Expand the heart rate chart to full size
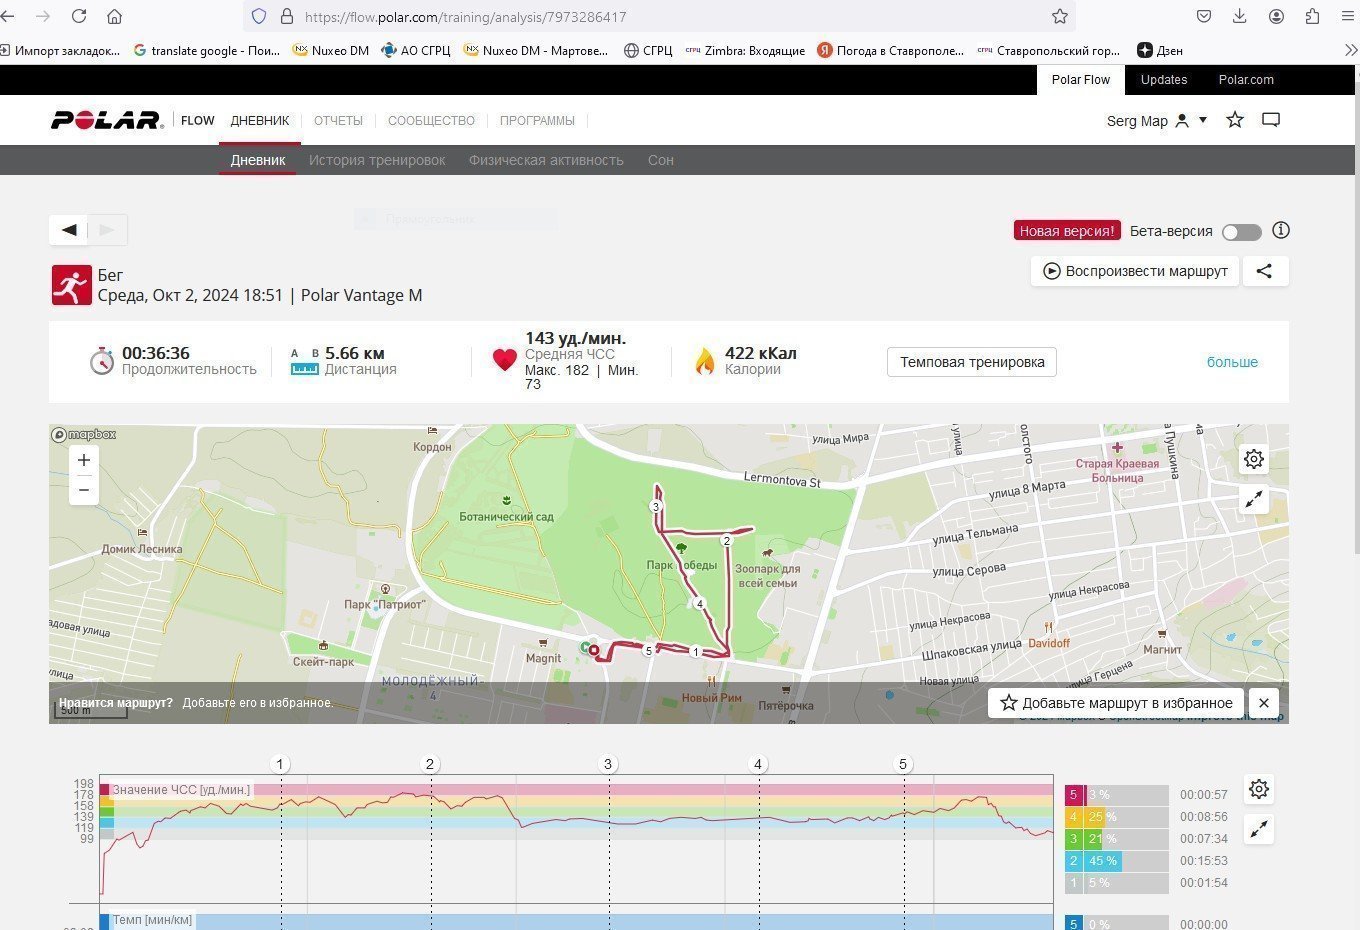 click(1259, 829)
